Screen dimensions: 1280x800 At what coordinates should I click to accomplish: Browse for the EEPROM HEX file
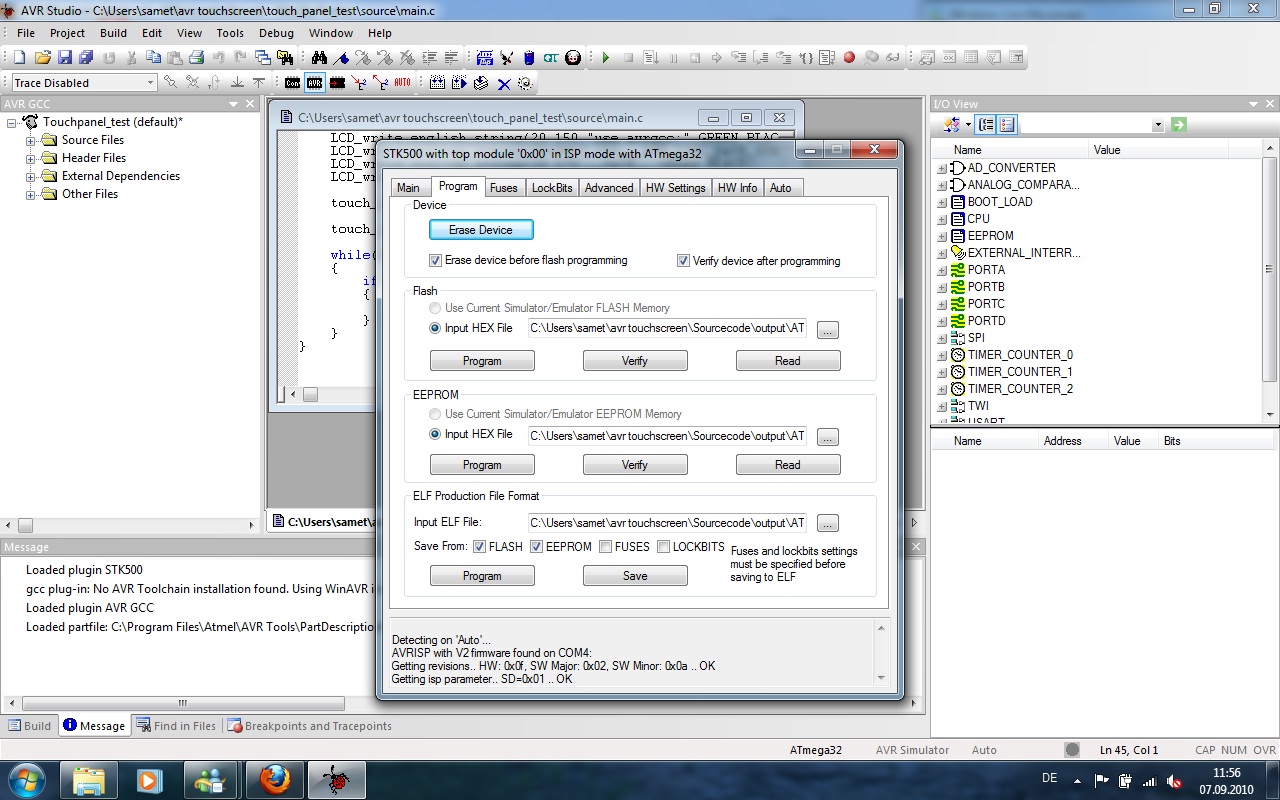point(827,437)
